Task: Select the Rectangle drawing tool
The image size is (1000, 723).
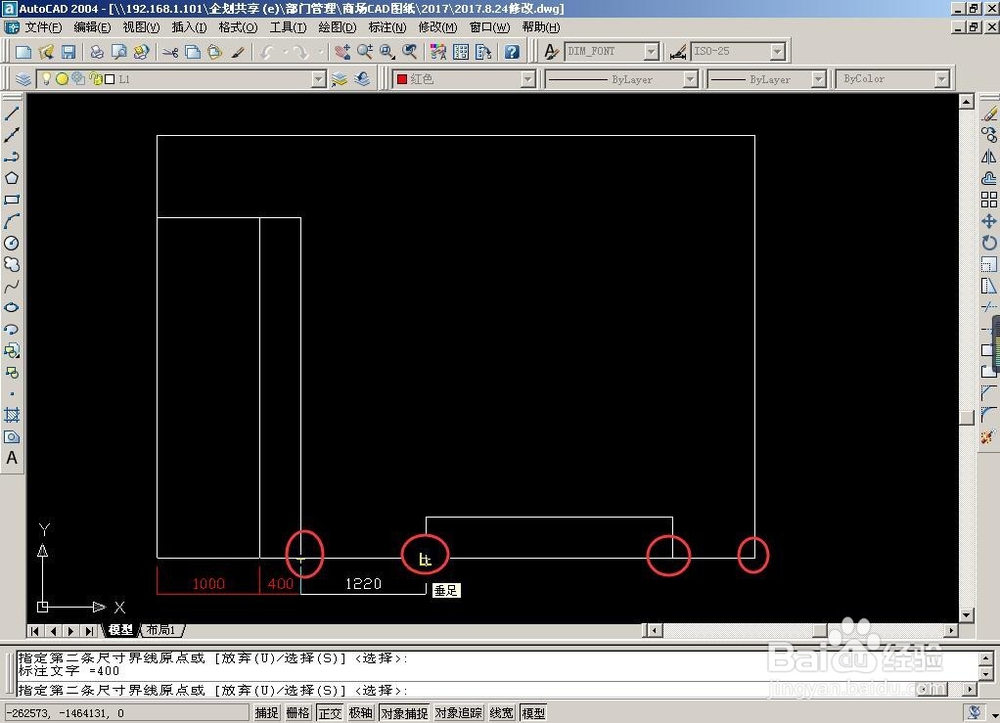Action: coord(11,200)
